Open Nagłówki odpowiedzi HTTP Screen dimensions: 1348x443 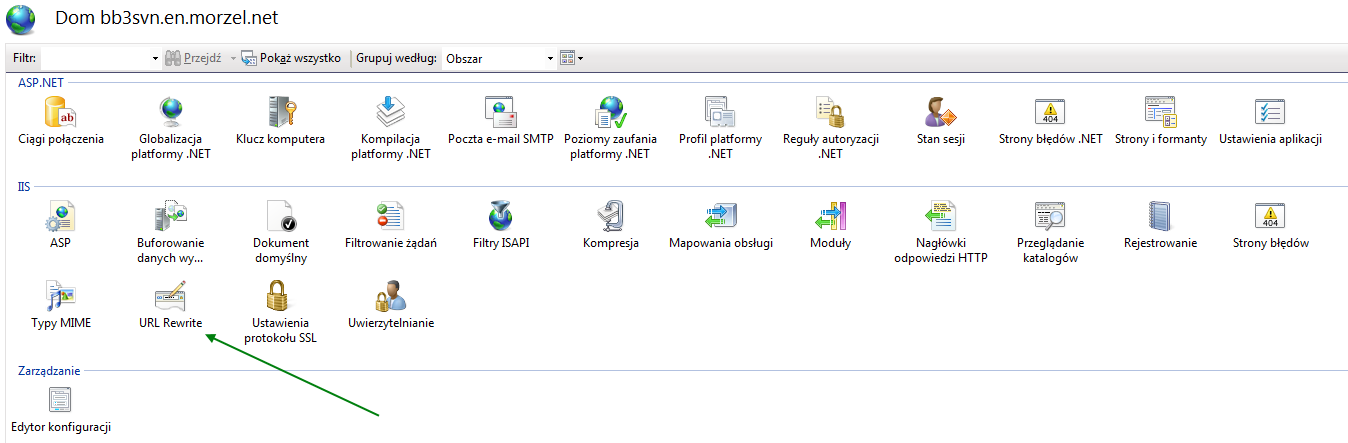point(940,233)
